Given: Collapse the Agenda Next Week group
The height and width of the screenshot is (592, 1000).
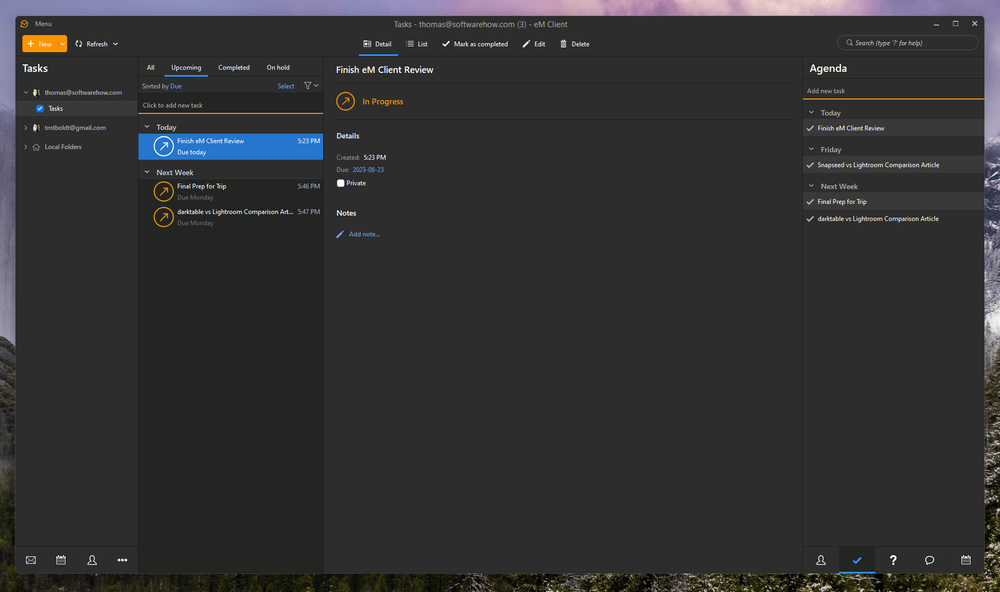Looking at the screenshot, I should [x=811, y=186].
